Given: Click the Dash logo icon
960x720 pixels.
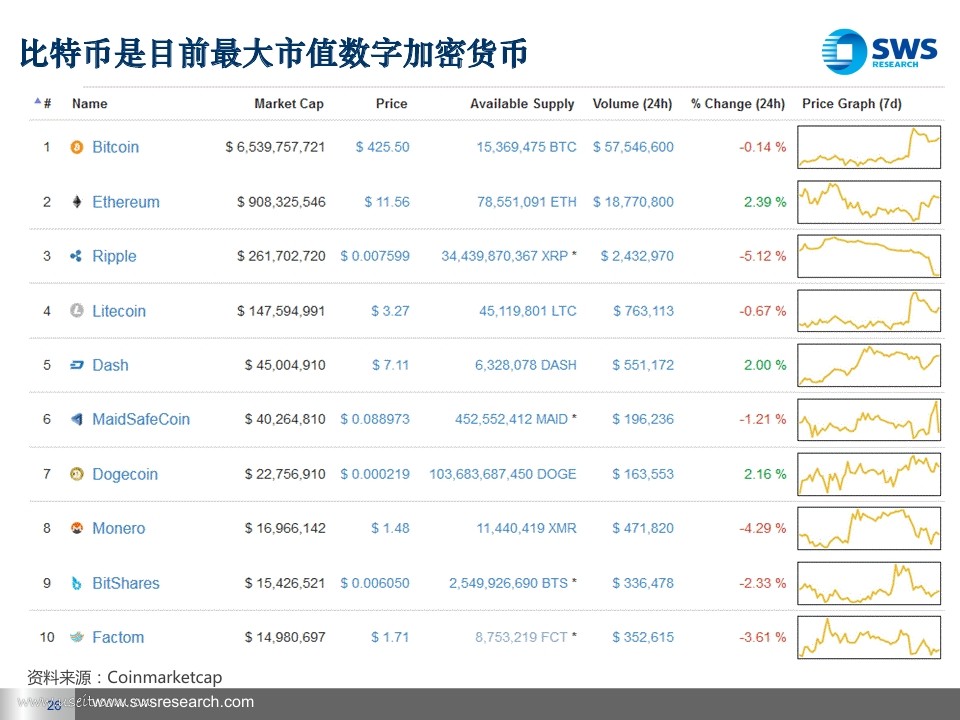Looking at the screenshot, I should [x=77, y=365].
